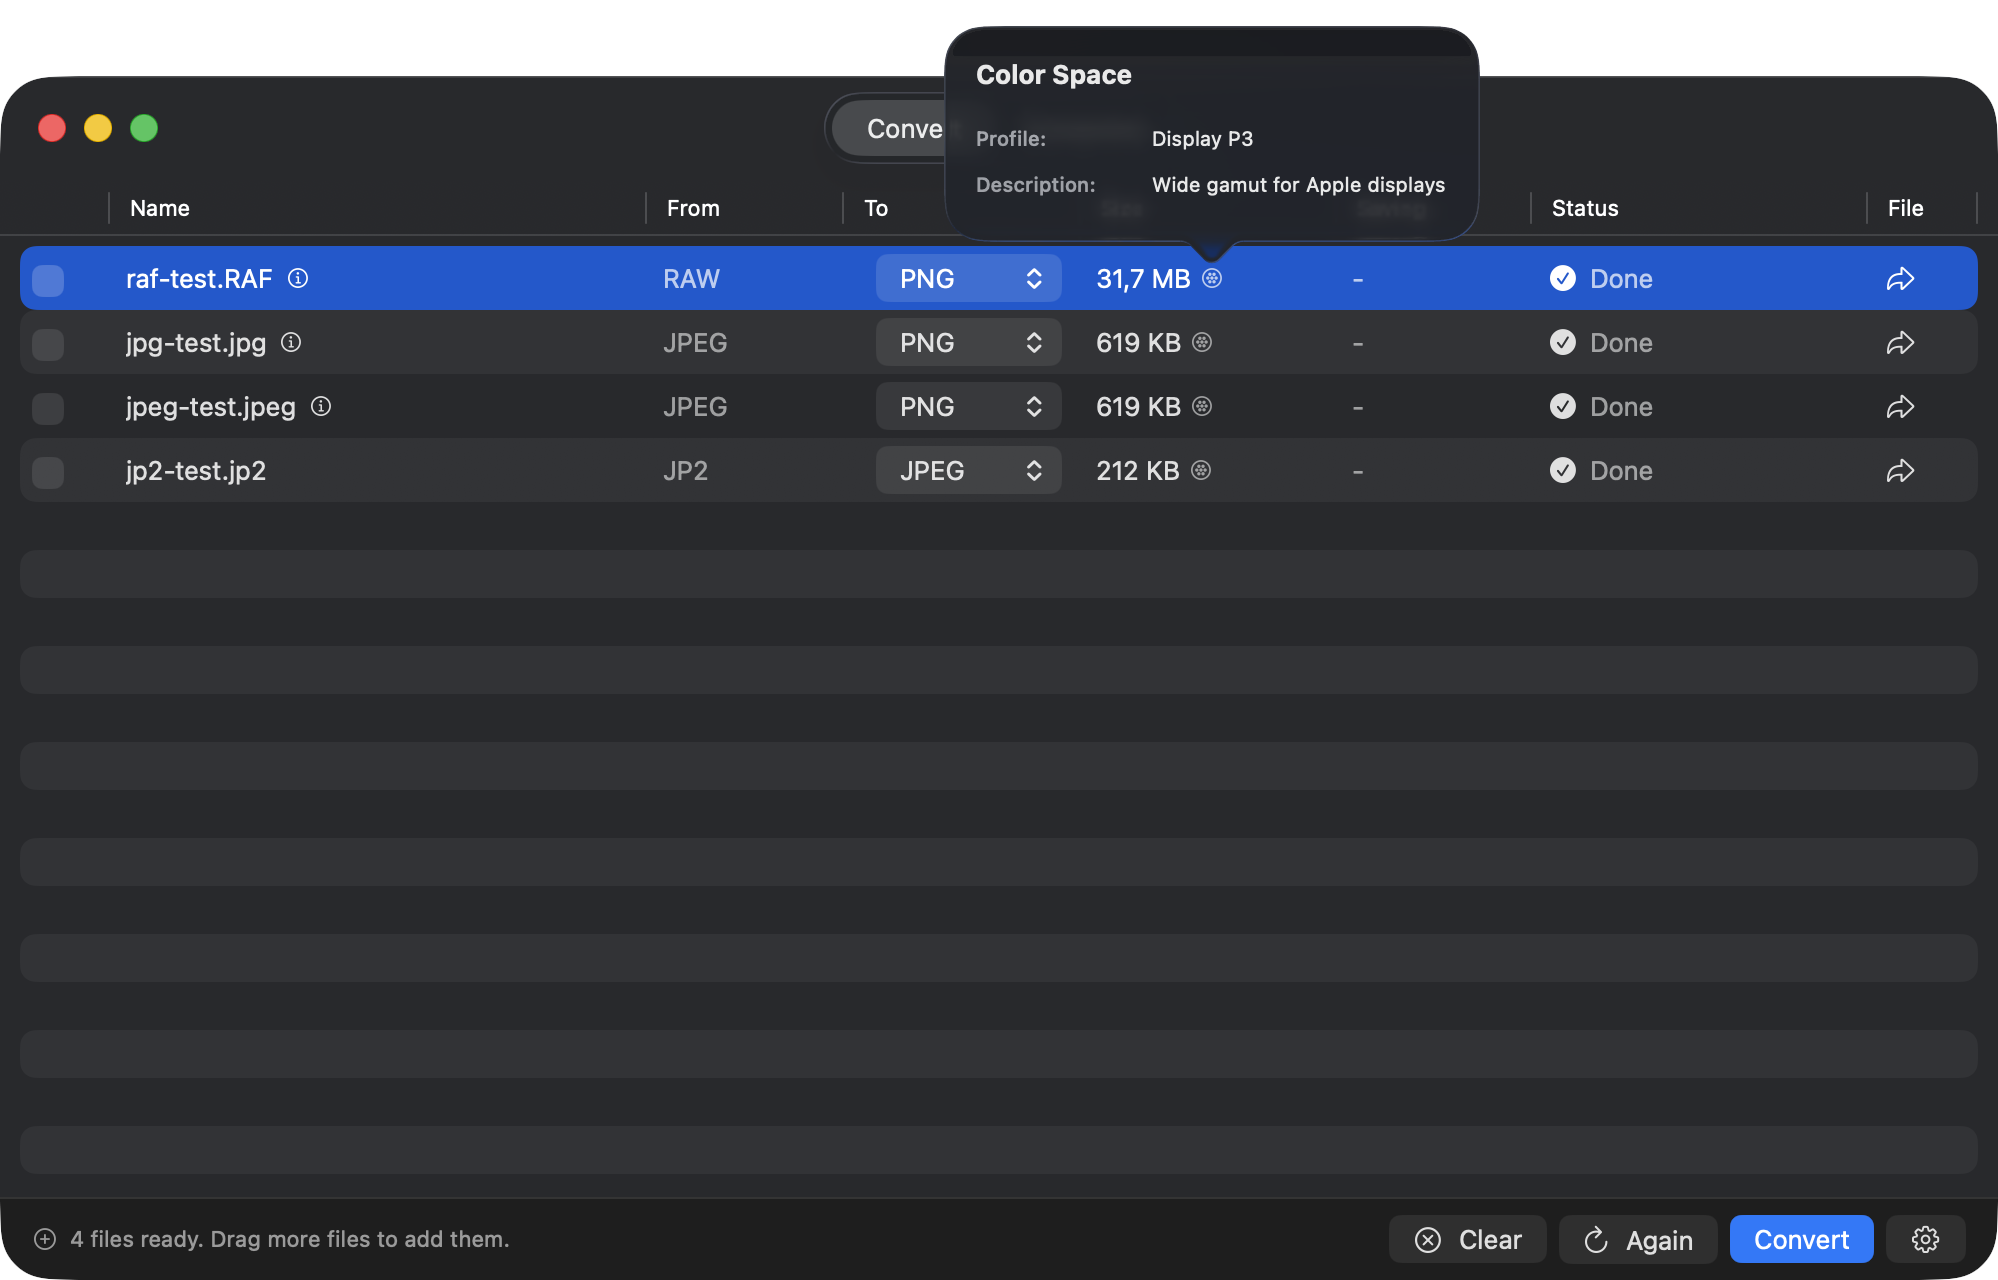Sort by Name column header
Image resolution: width=1998 pixels, height=1280 pixels.
click(160, 208)
